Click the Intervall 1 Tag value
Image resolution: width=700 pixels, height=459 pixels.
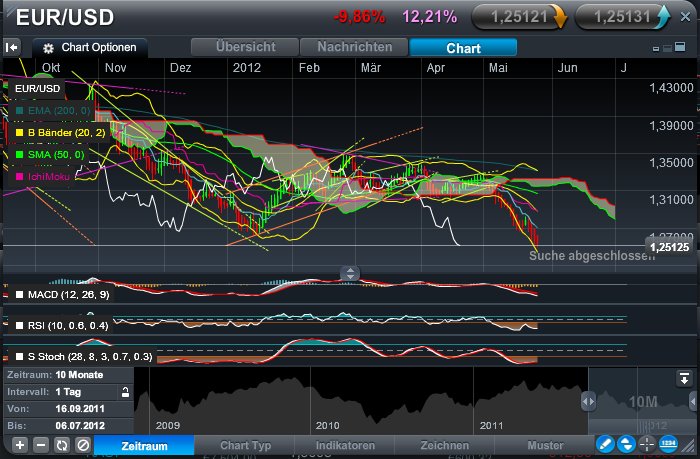click(x=68, y=392)
